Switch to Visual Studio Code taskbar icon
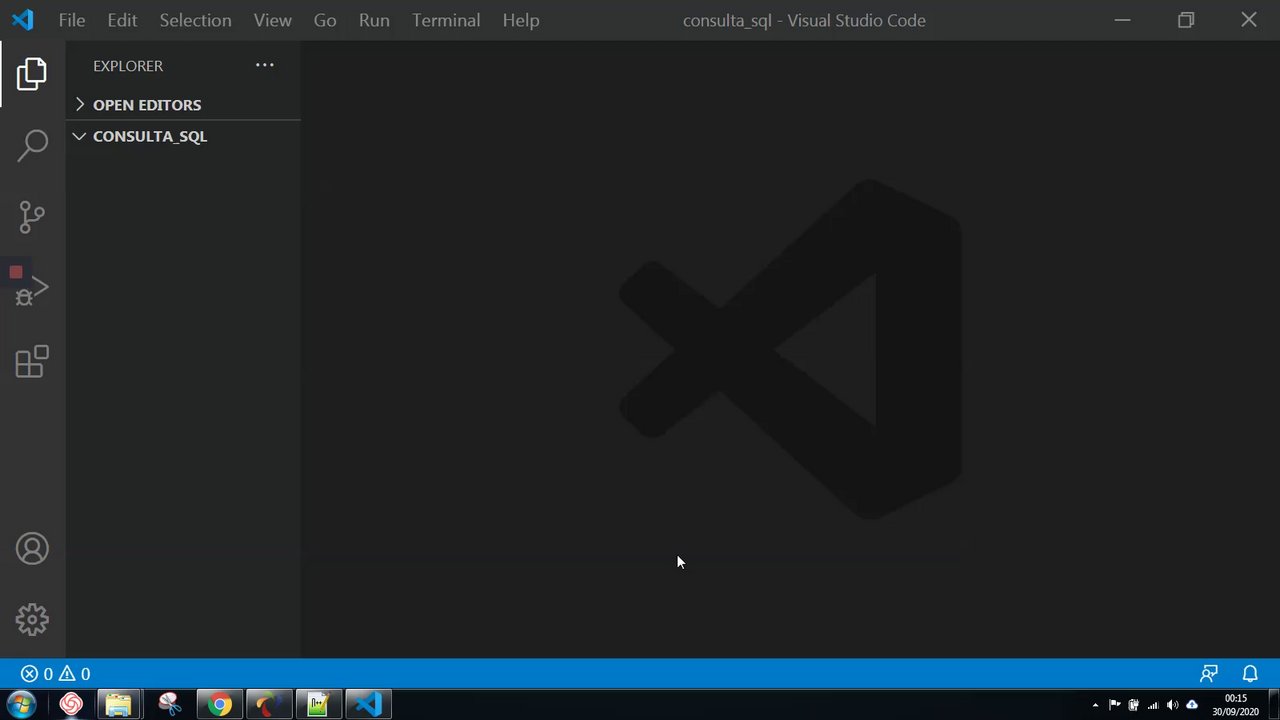The height and width of the screenshot is (720, 1280). tap(368, 705)
